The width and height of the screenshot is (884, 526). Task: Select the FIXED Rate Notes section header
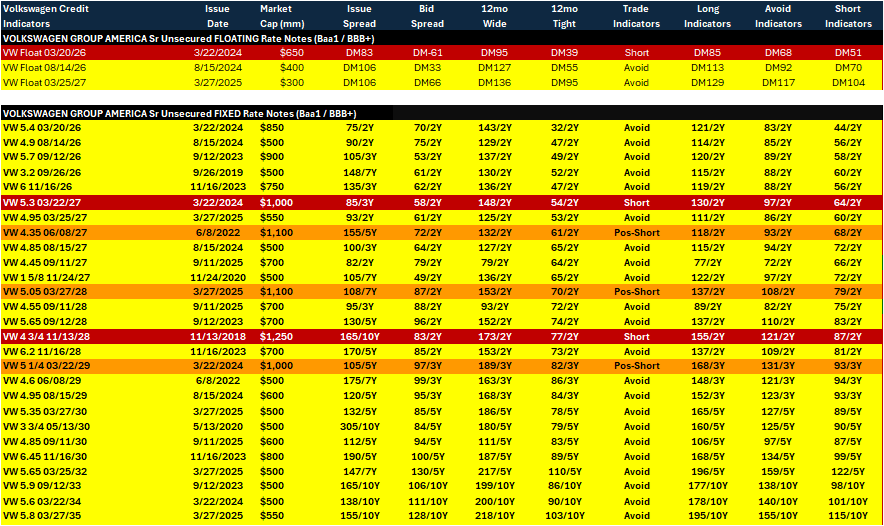tap(180, 113)
